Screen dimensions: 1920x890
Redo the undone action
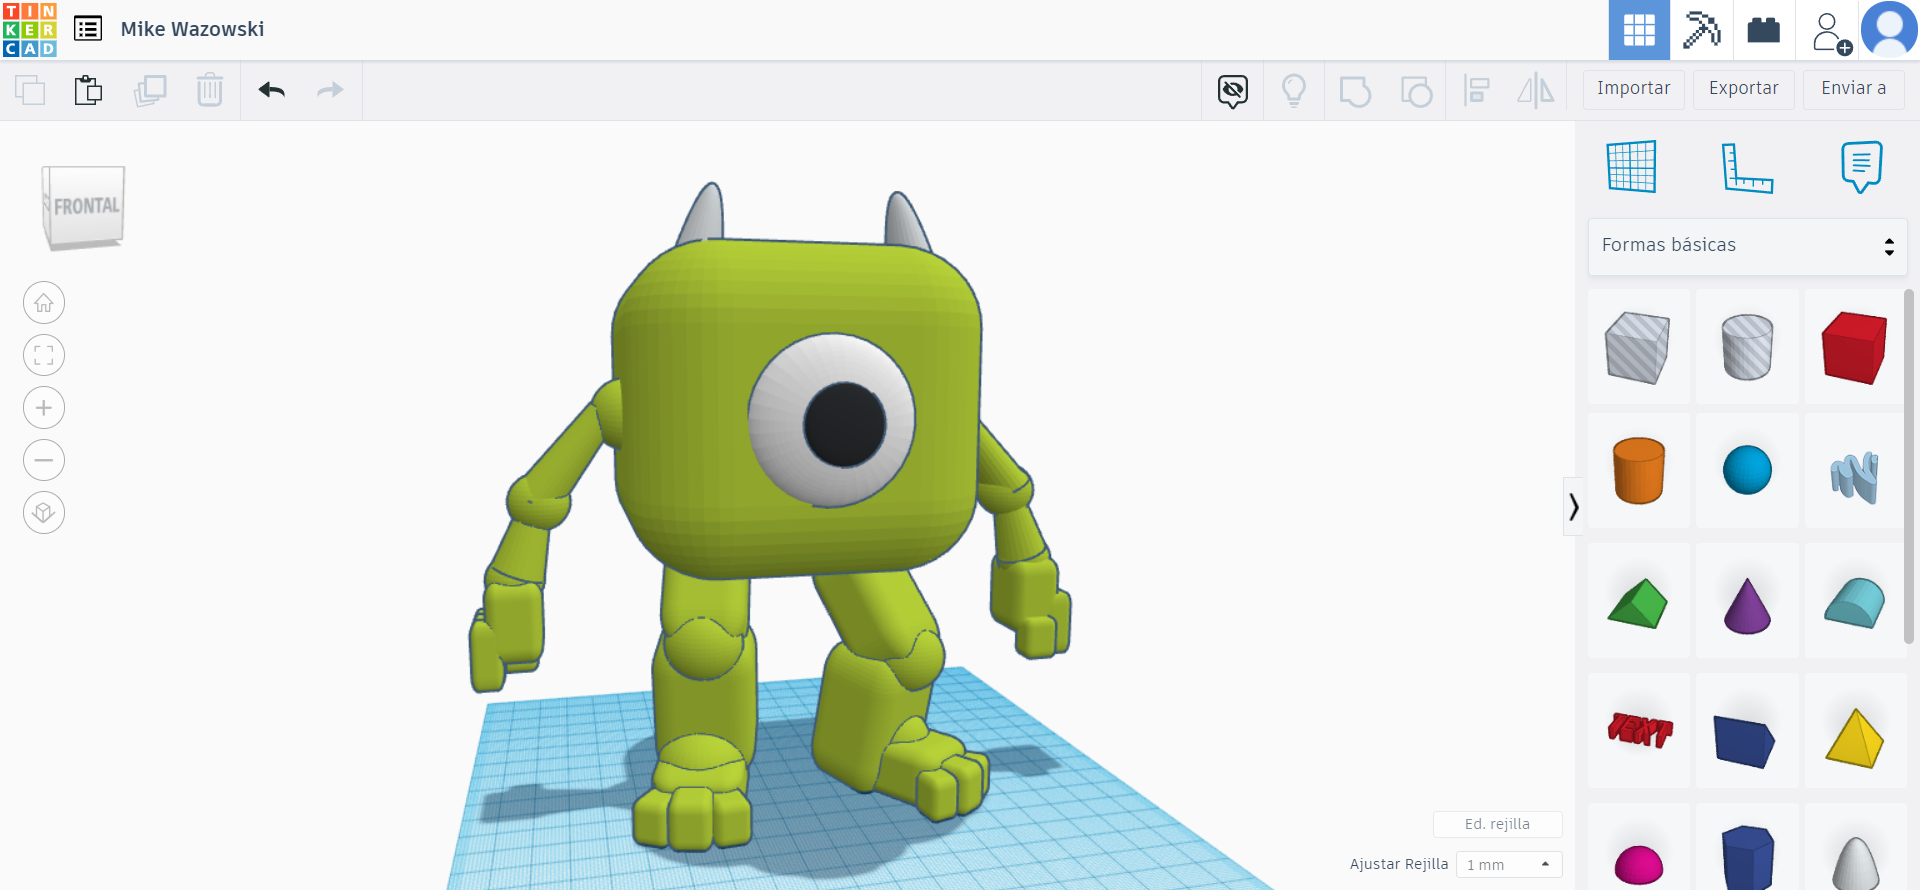pyautogui.click(x=330, y=90)
